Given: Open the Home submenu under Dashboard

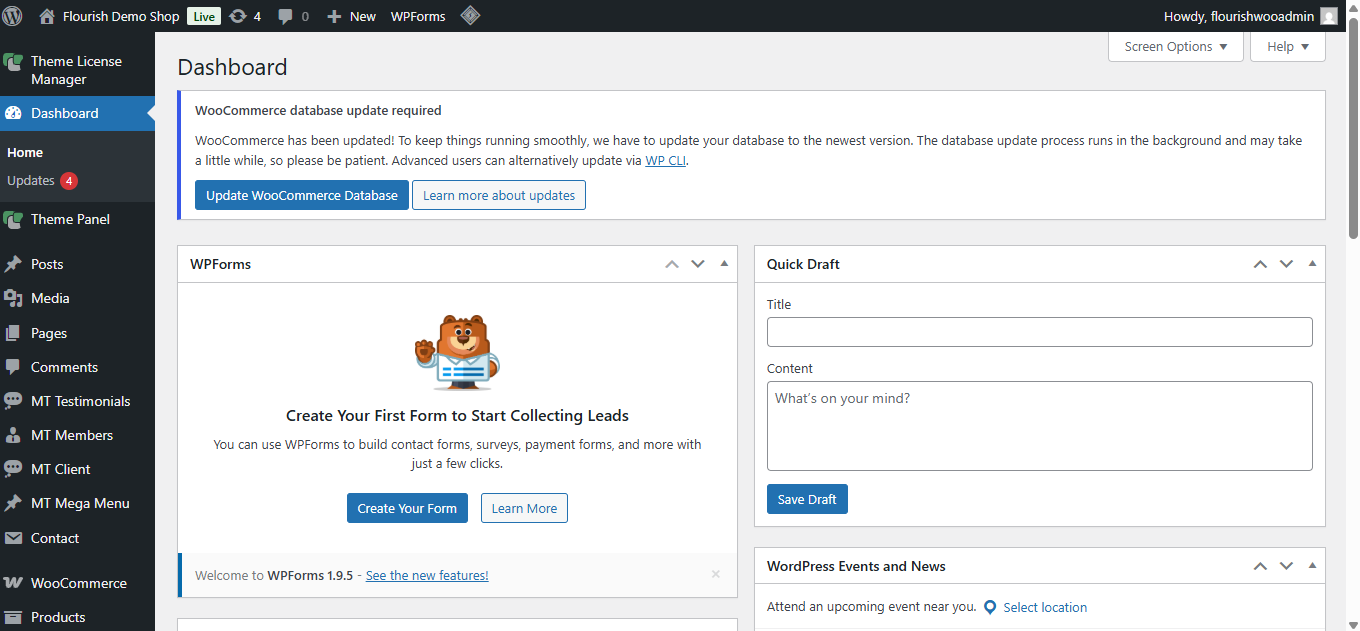Looking at the screenshot, I should [x=25, y=153].
